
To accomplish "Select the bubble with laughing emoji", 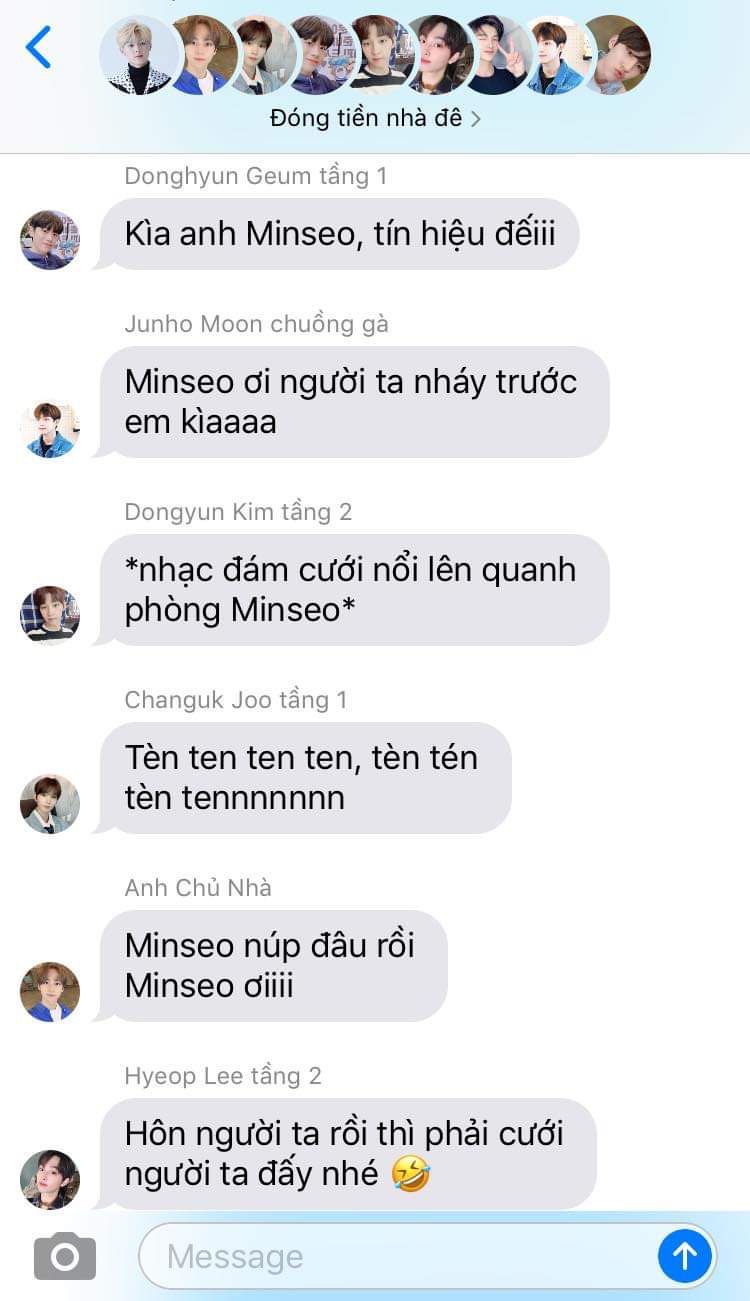I will pos(347,1154).
